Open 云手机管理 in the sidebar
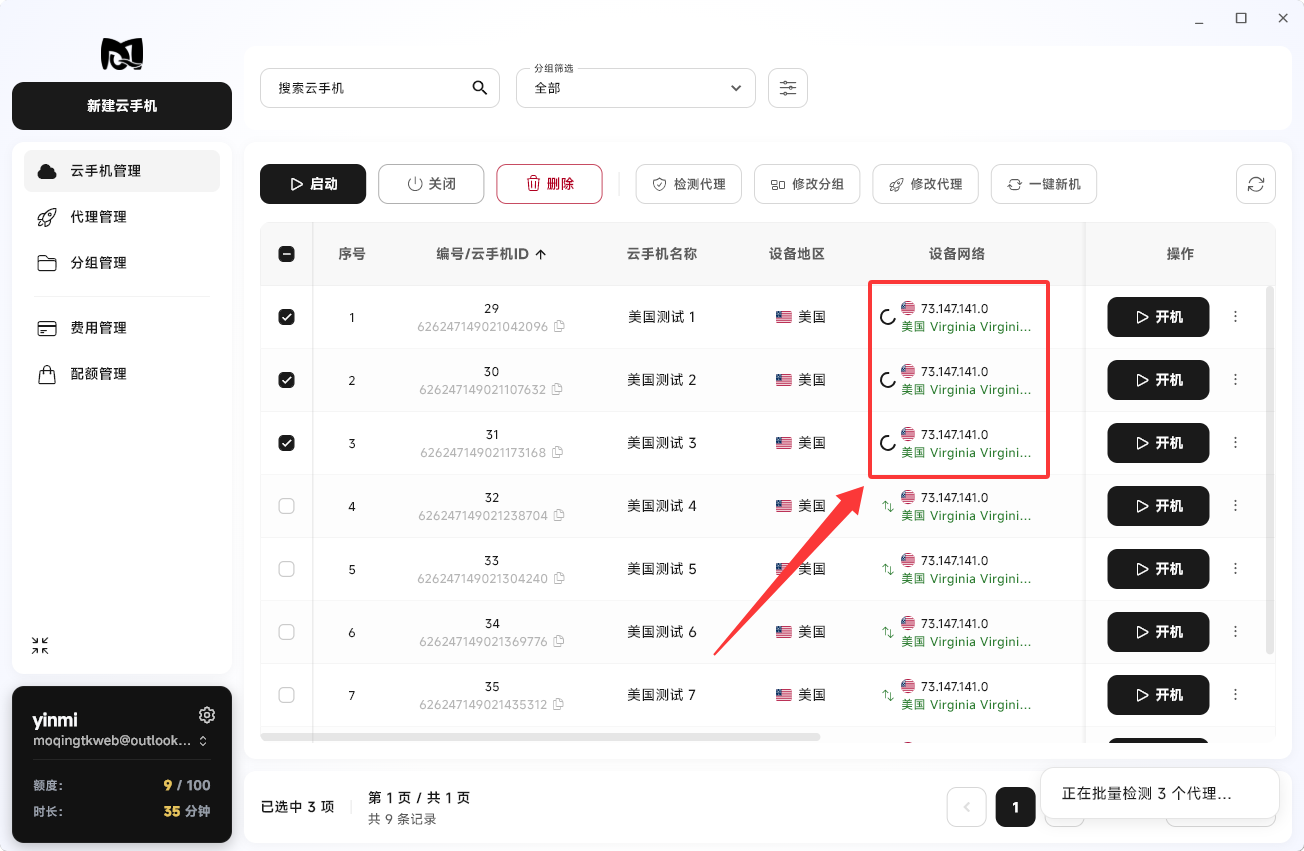This screenshot has height=851, width=1304. [x=122, y=171]
